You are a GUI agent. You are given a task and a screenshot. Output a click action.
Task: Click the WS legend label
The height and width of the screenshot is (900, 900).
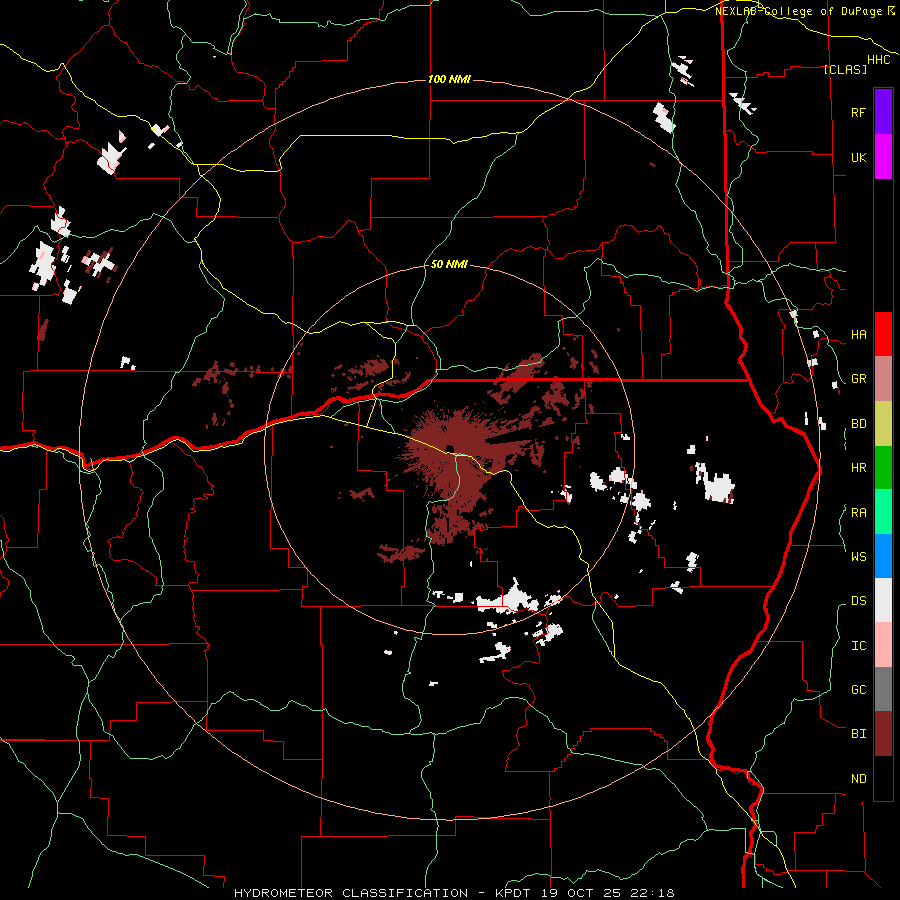[x=859, y=556]
